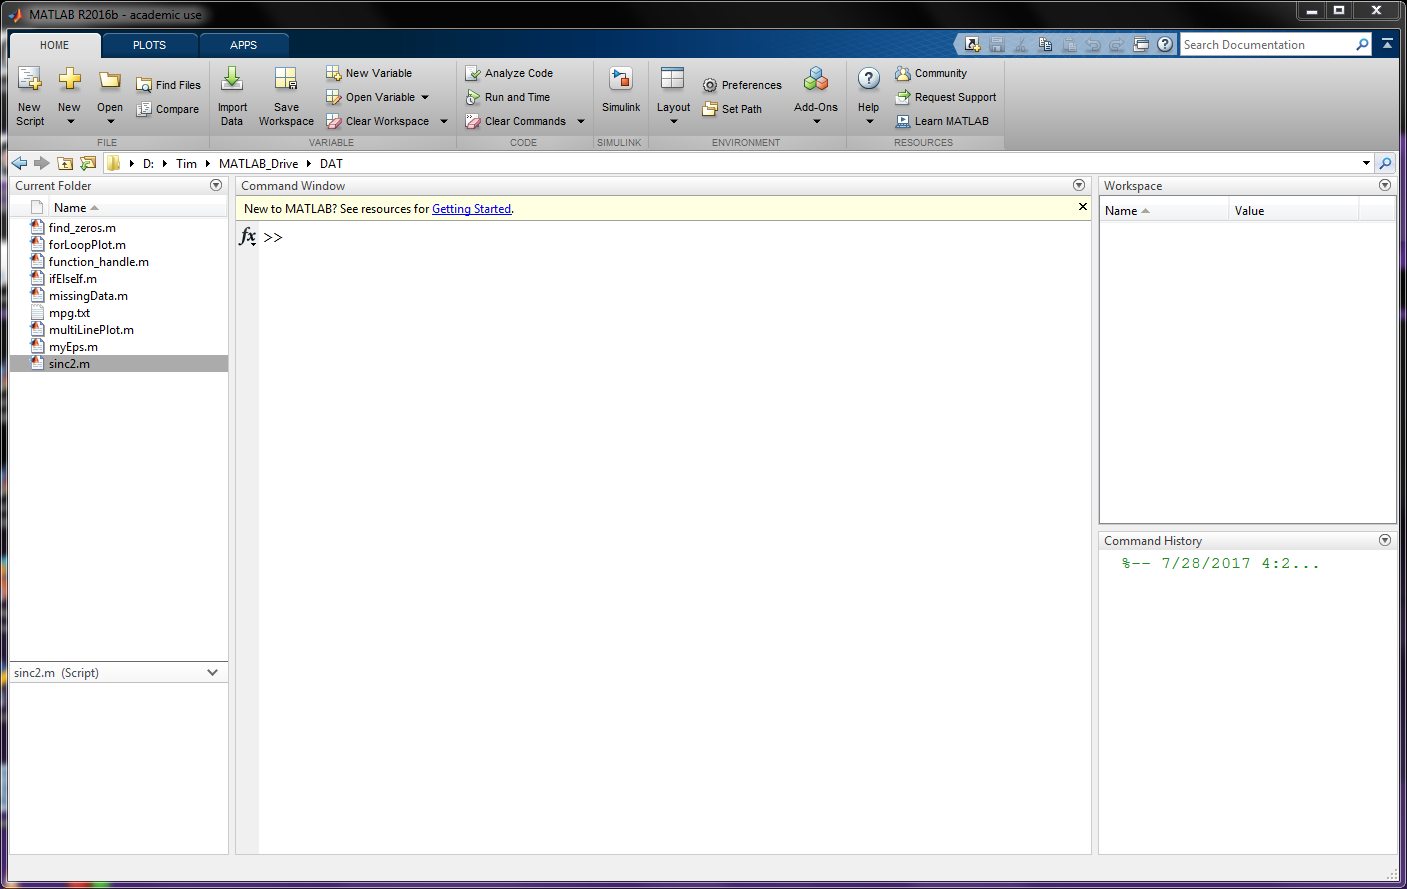The width and height of the screenshot is (1407, 889).
Task: Click the Help question mark icon
Action: (869, 79)
